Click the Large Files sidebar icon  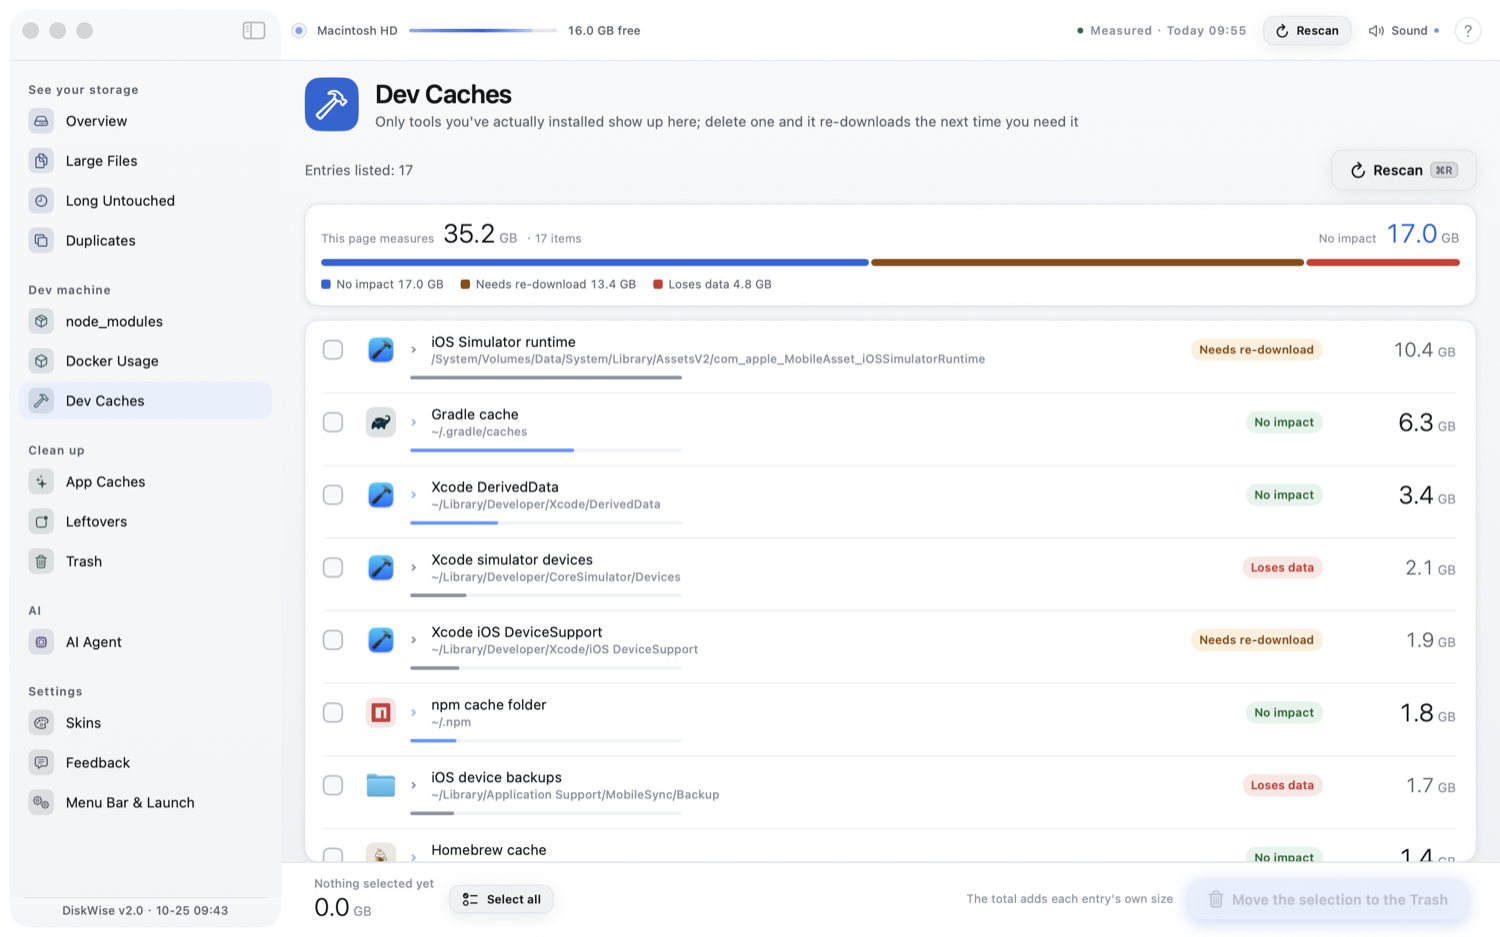coord(41,161)
